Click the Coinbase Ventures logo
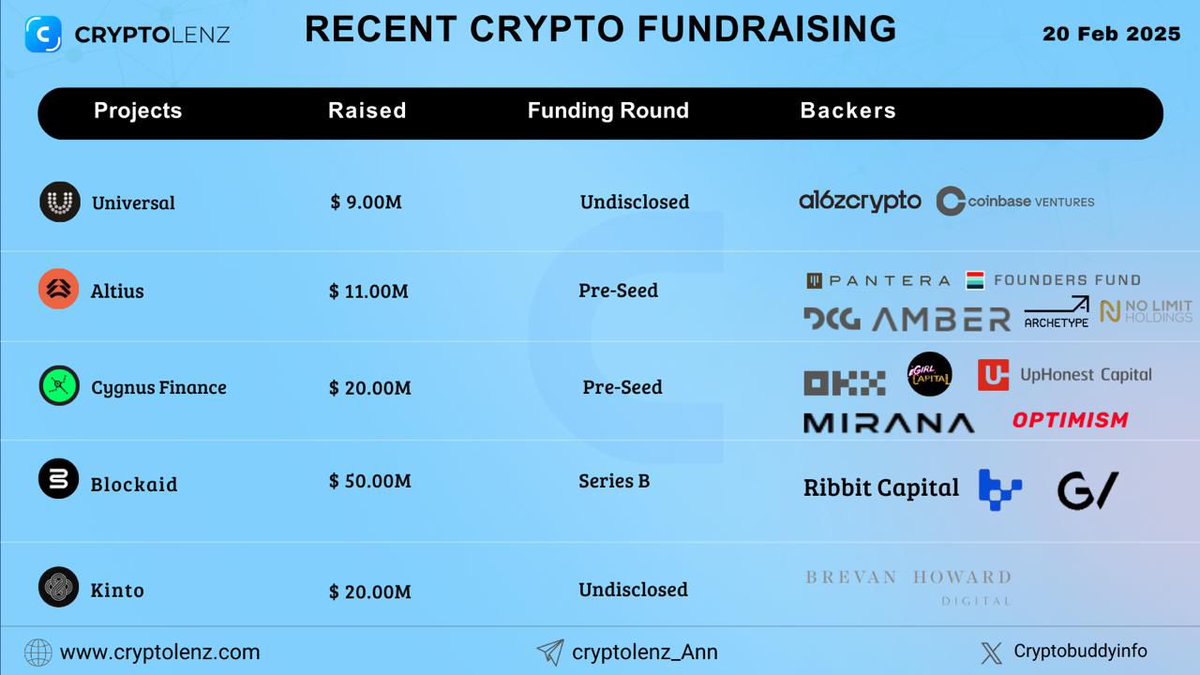The width and height of the screenshot is (1200, 675). click(x=1015, y=201)
